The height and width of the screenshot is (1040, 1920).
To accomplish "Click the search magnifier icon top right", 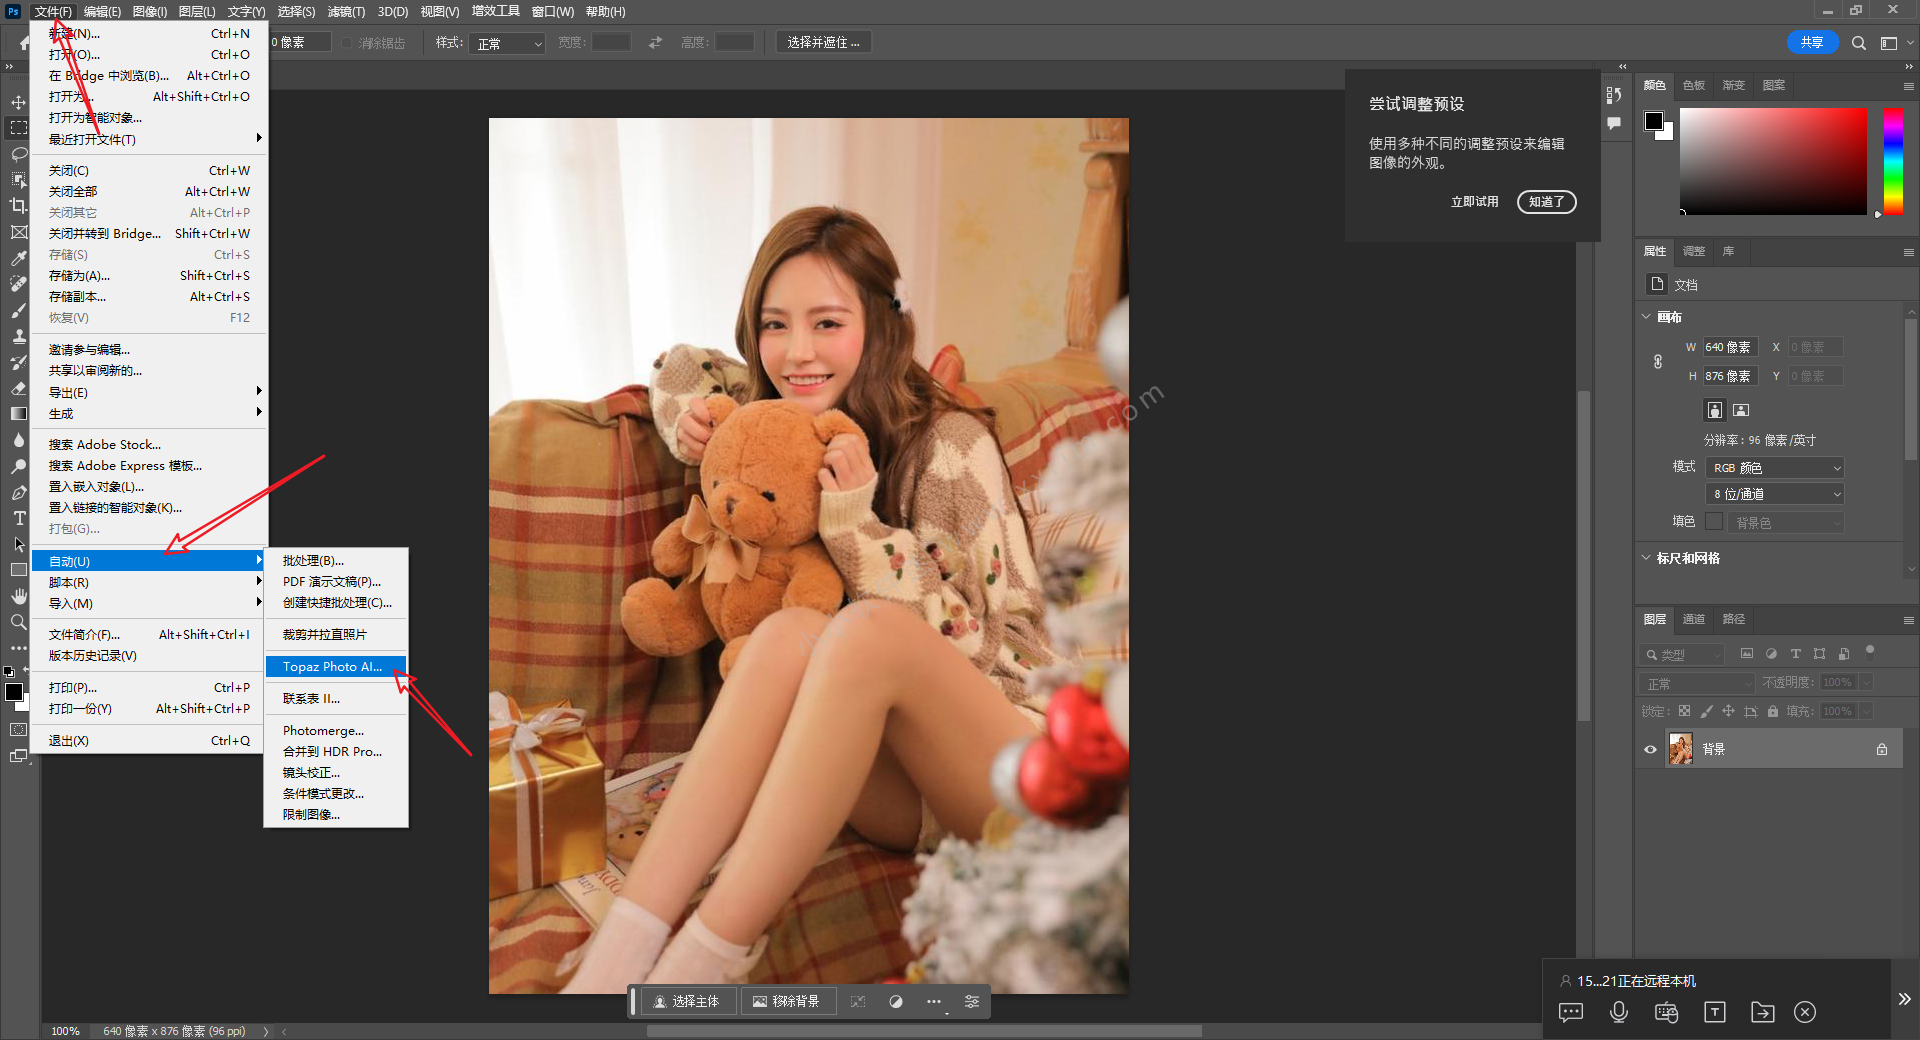I will pyautogui.click(x=1858, y=43).
